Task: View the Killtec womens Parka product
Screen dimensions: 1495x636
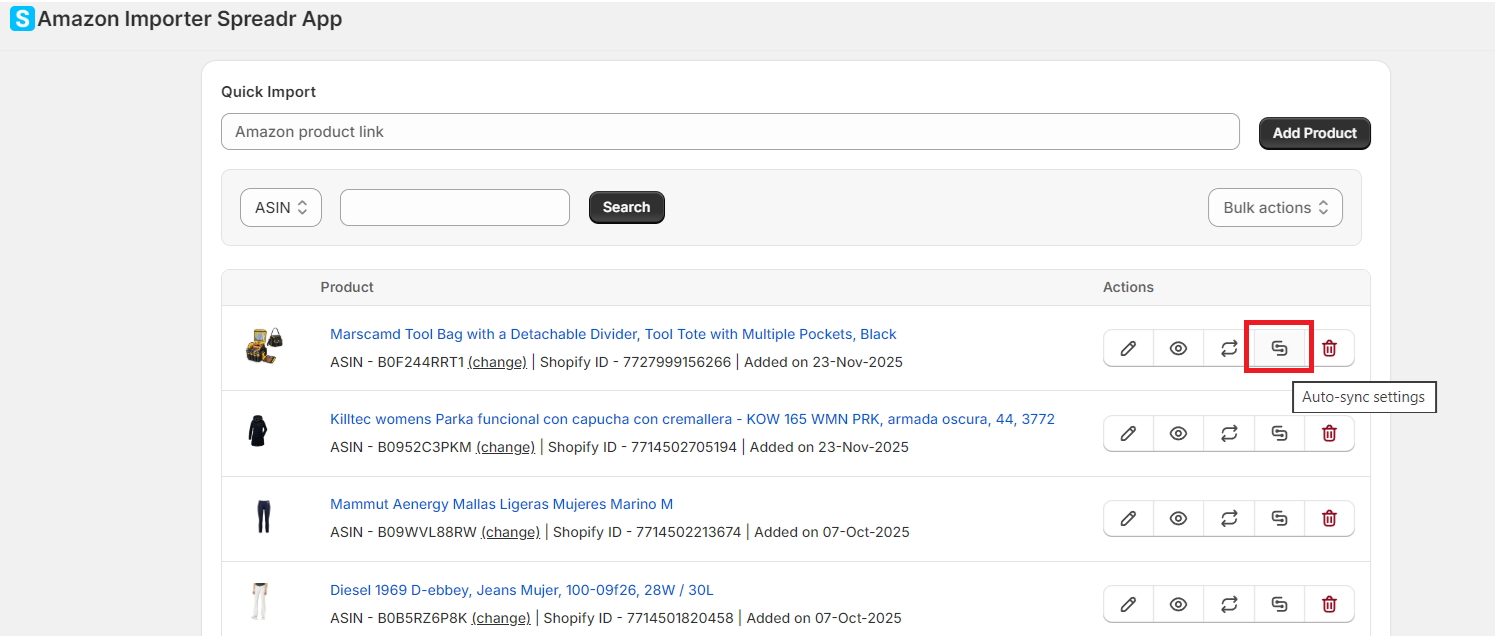Action: tap(1179, 433)
